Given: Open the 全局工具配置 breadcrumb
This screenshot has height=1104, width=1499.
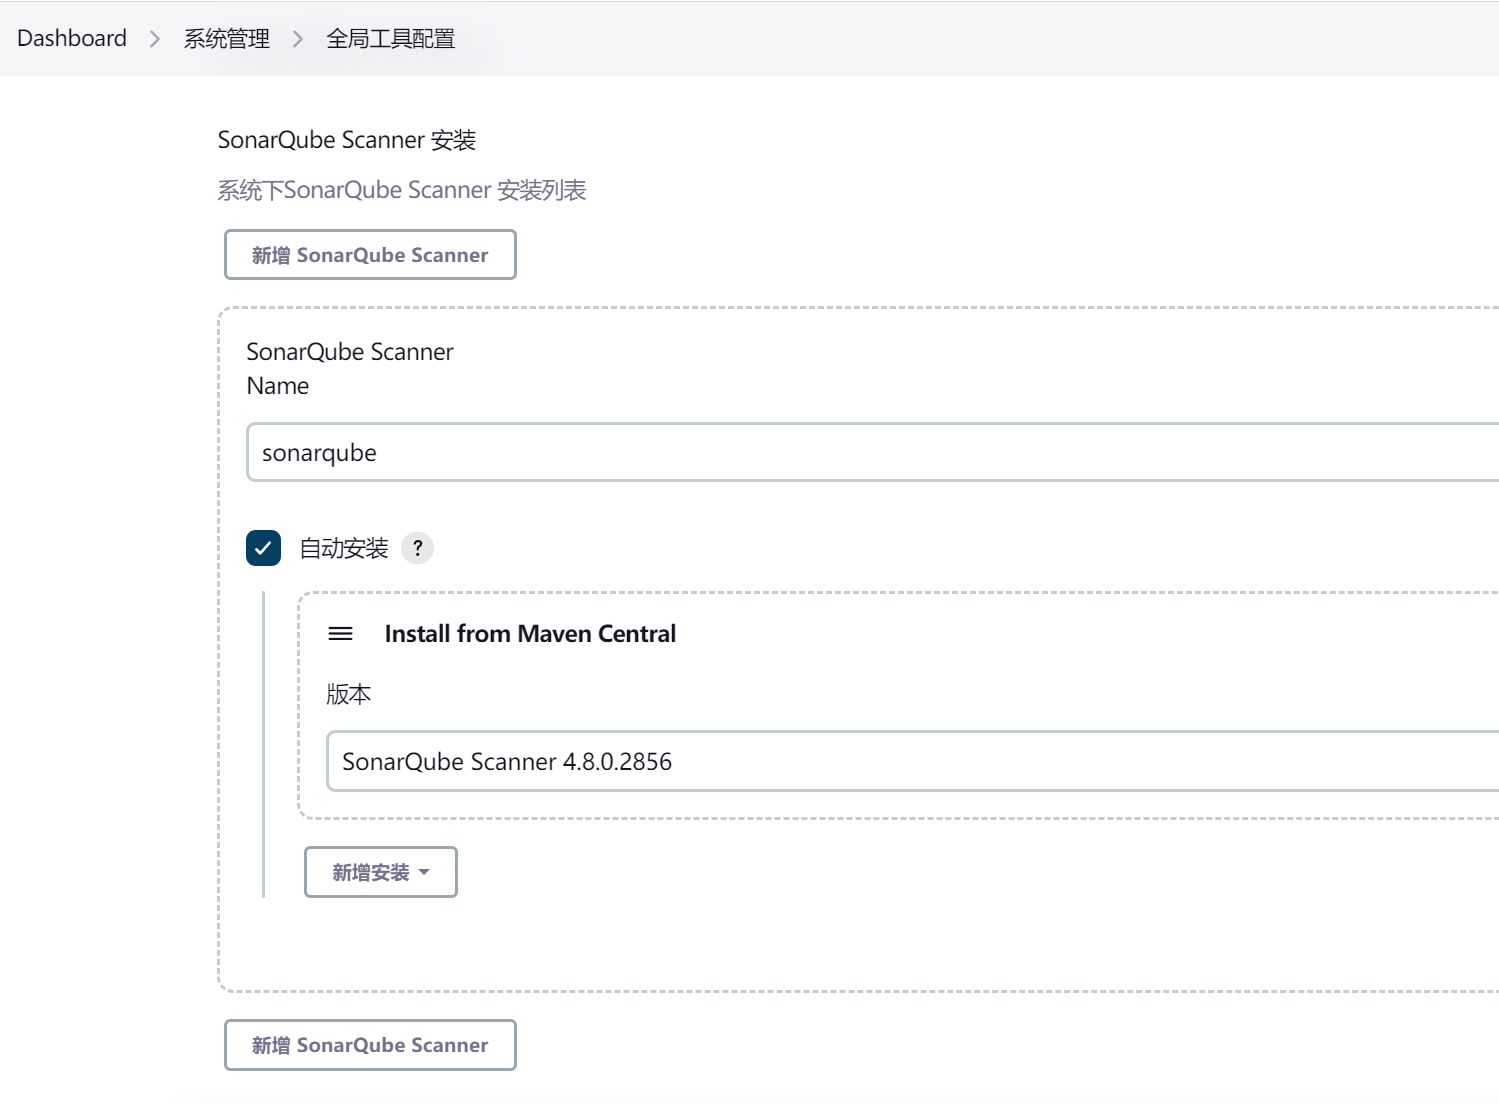Looking at the screenshot, I should coord(390,38).
